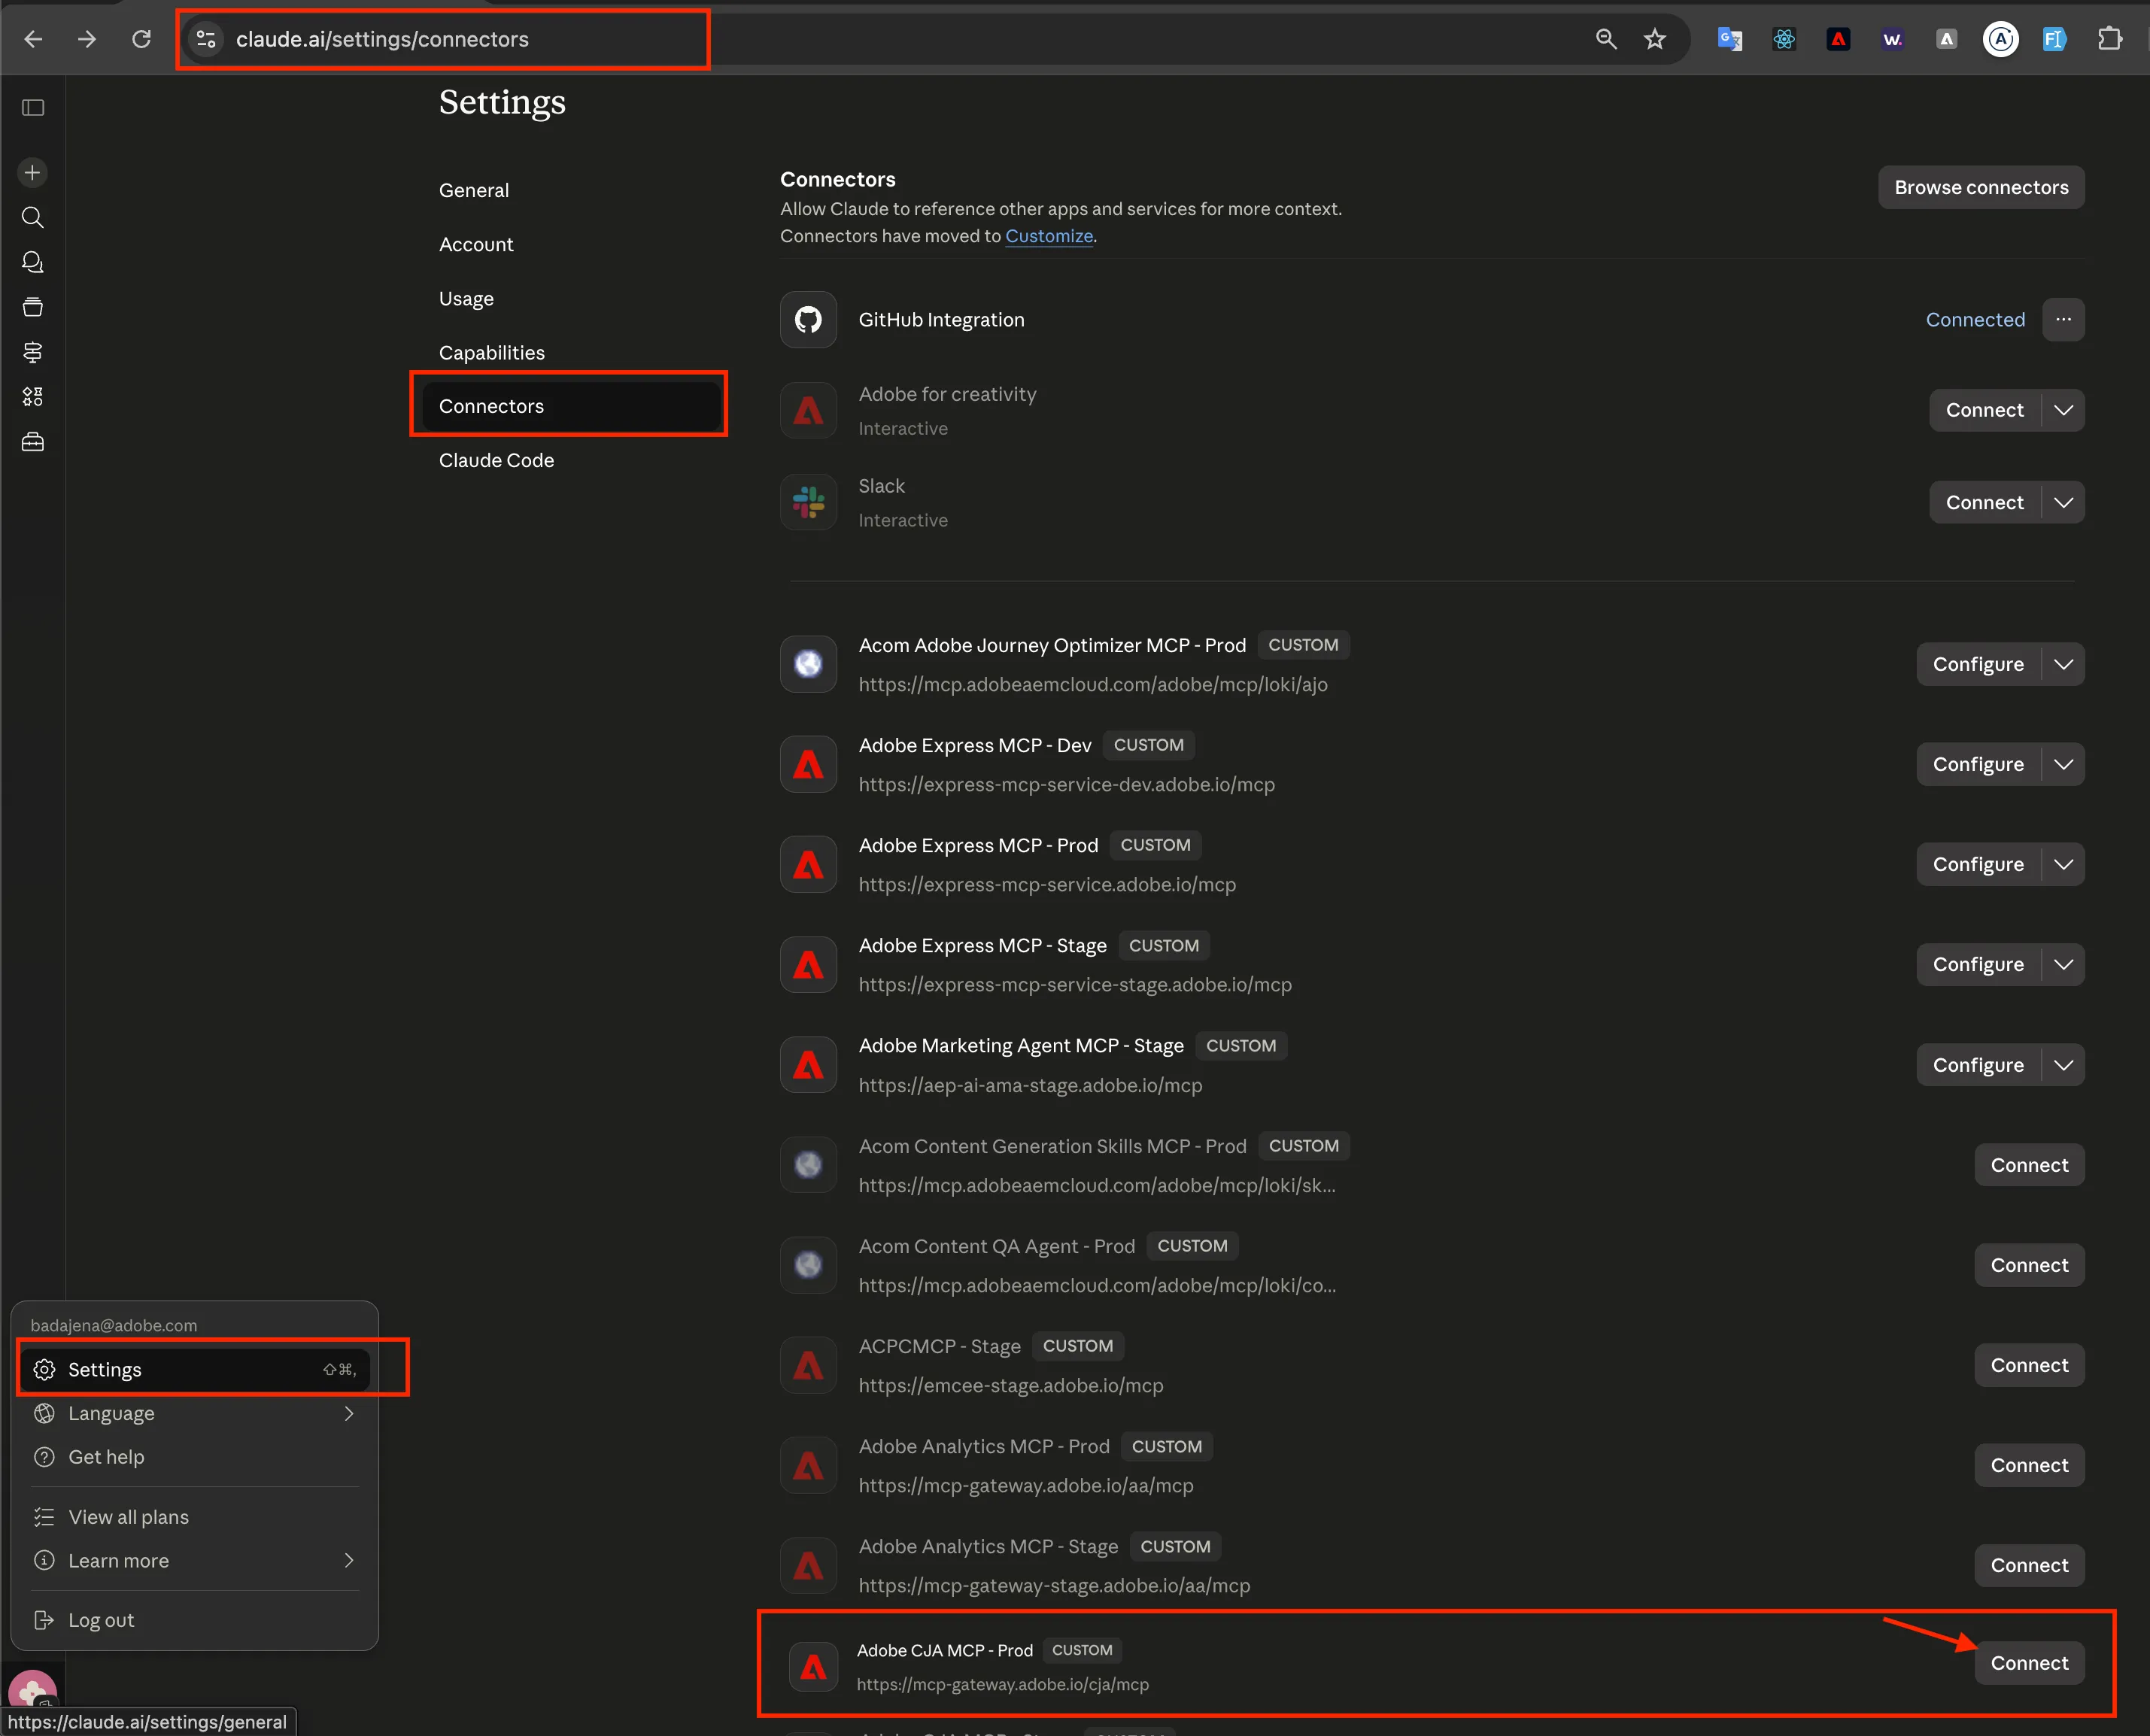Click the user profile avatar at bottom left

[x=33, y=1693]
